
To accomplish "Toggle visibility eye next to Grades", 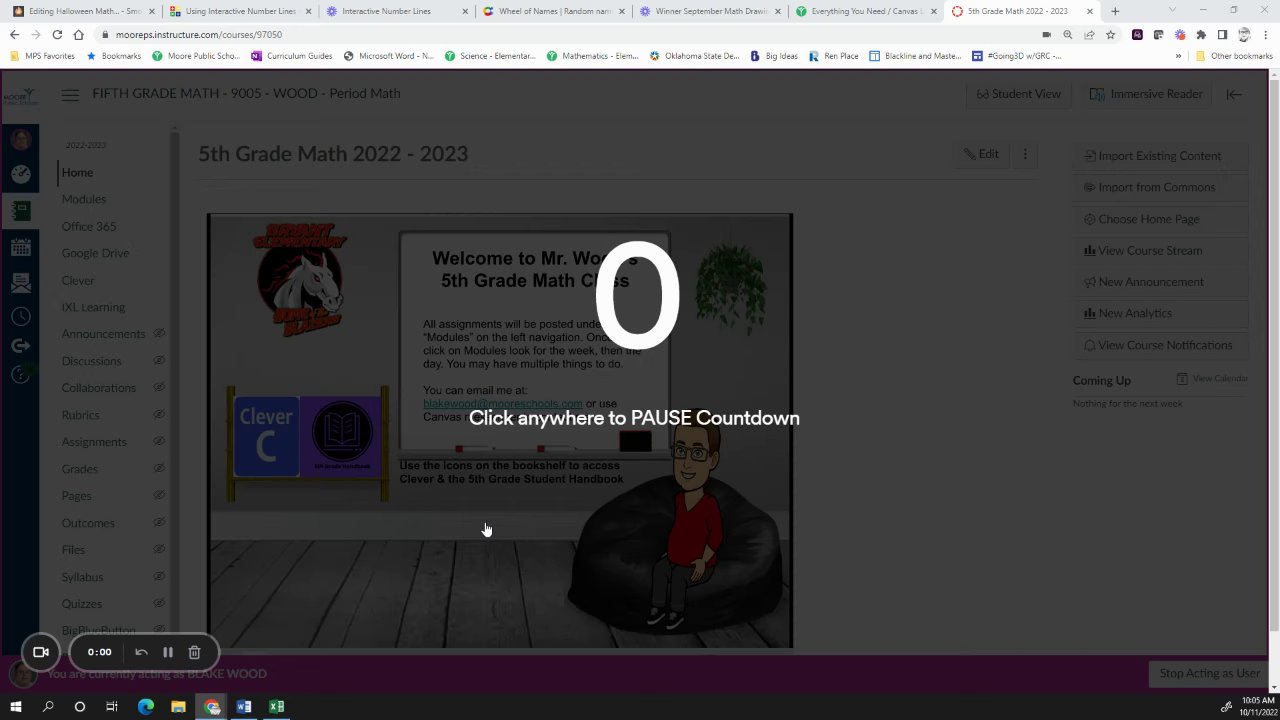I will click(x=159, y=468).
